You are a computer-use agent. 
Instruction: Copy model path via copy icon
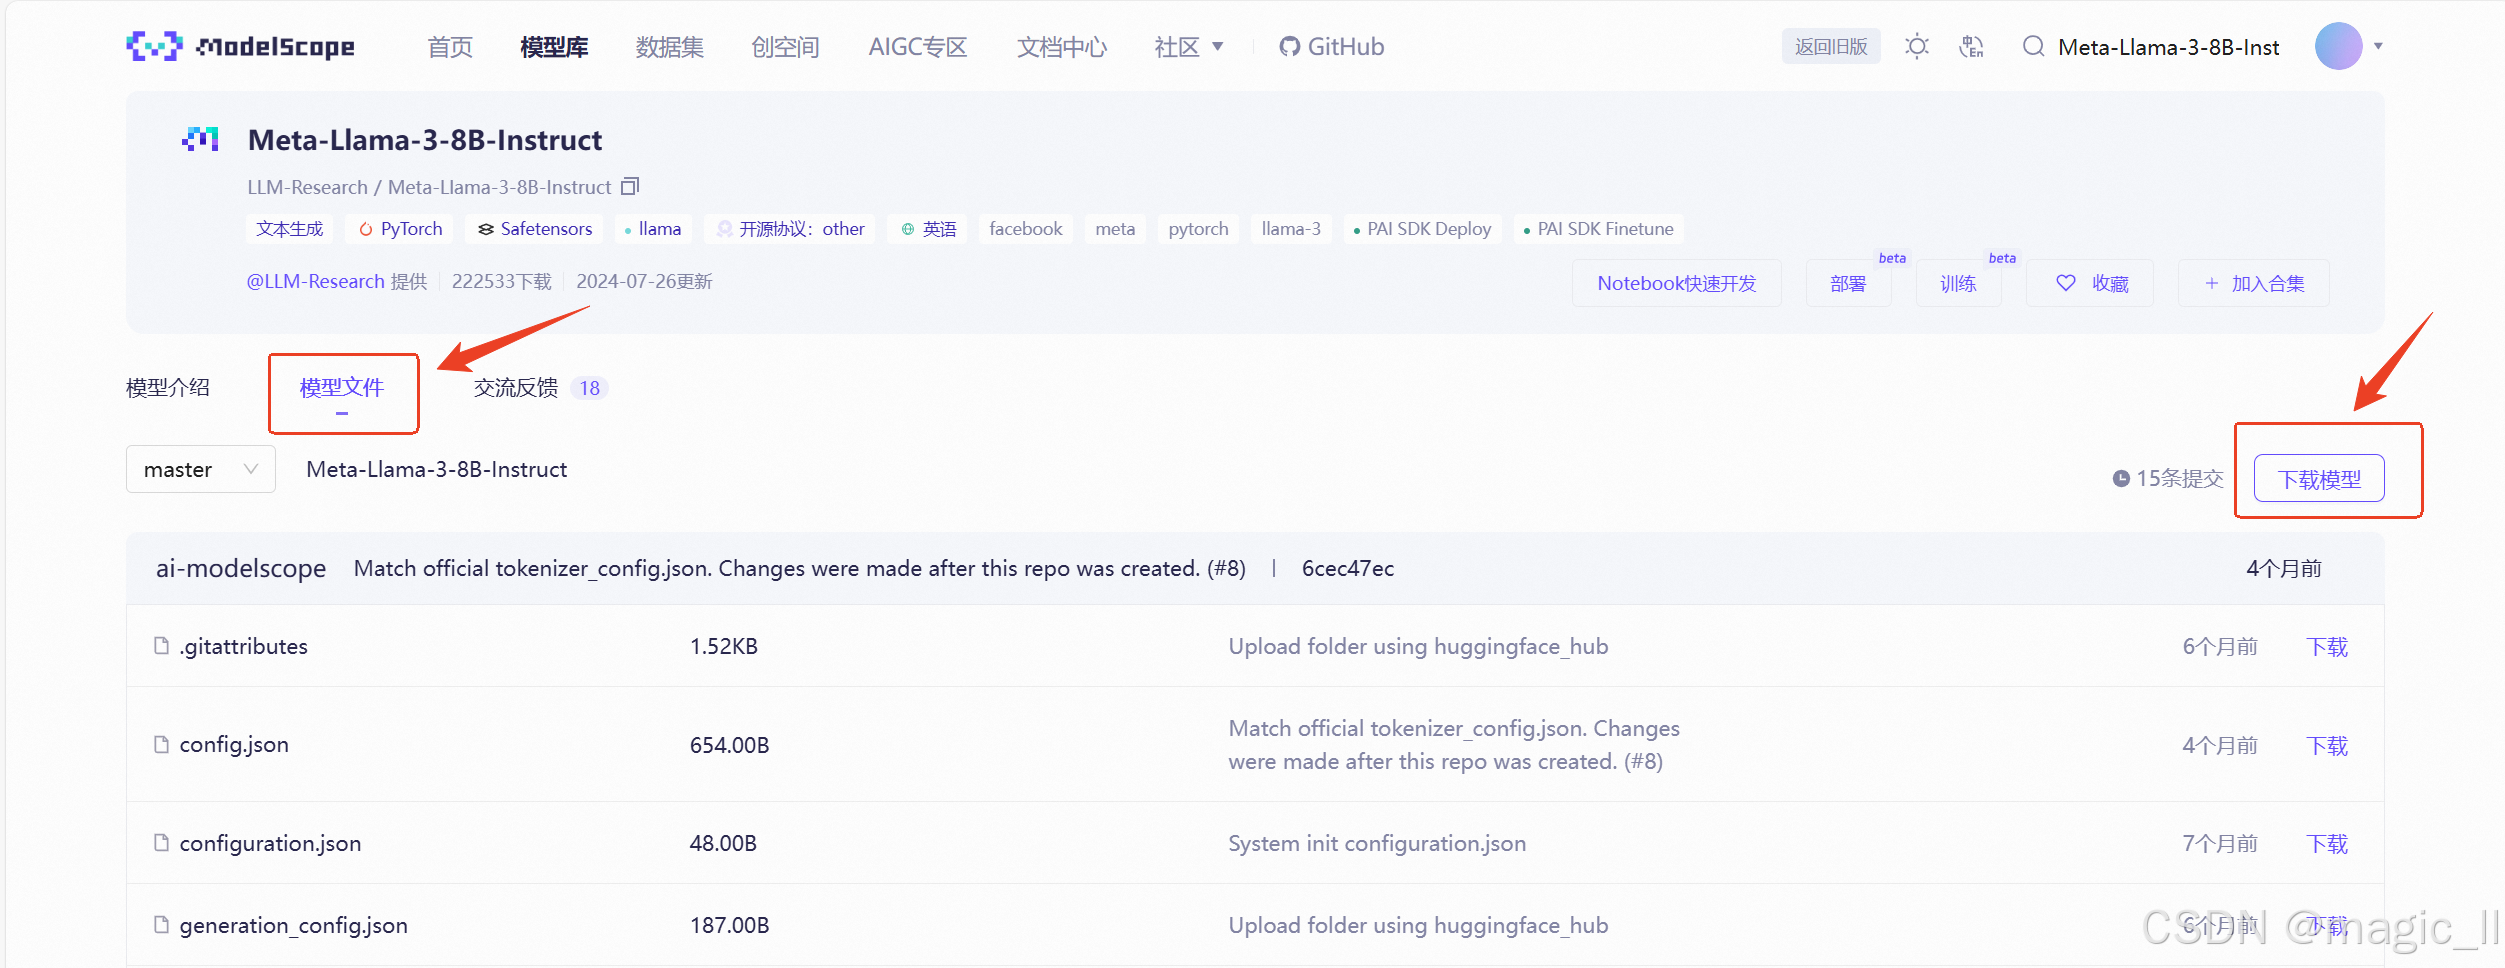[630, 186]
